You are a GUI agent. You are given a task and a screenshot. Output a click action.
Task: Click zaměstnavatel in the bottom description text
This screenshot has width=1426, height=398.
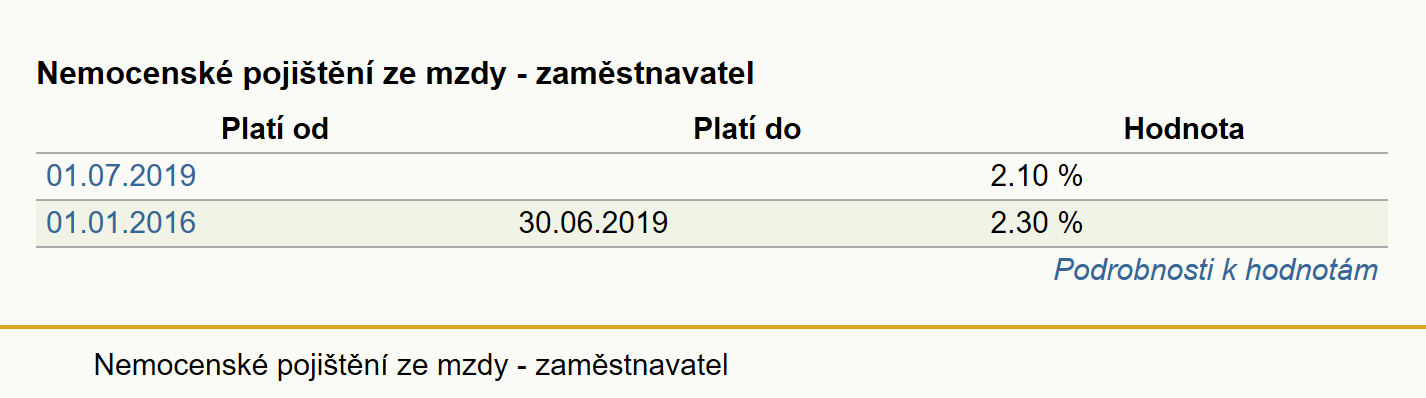click(x=632, y=365)
